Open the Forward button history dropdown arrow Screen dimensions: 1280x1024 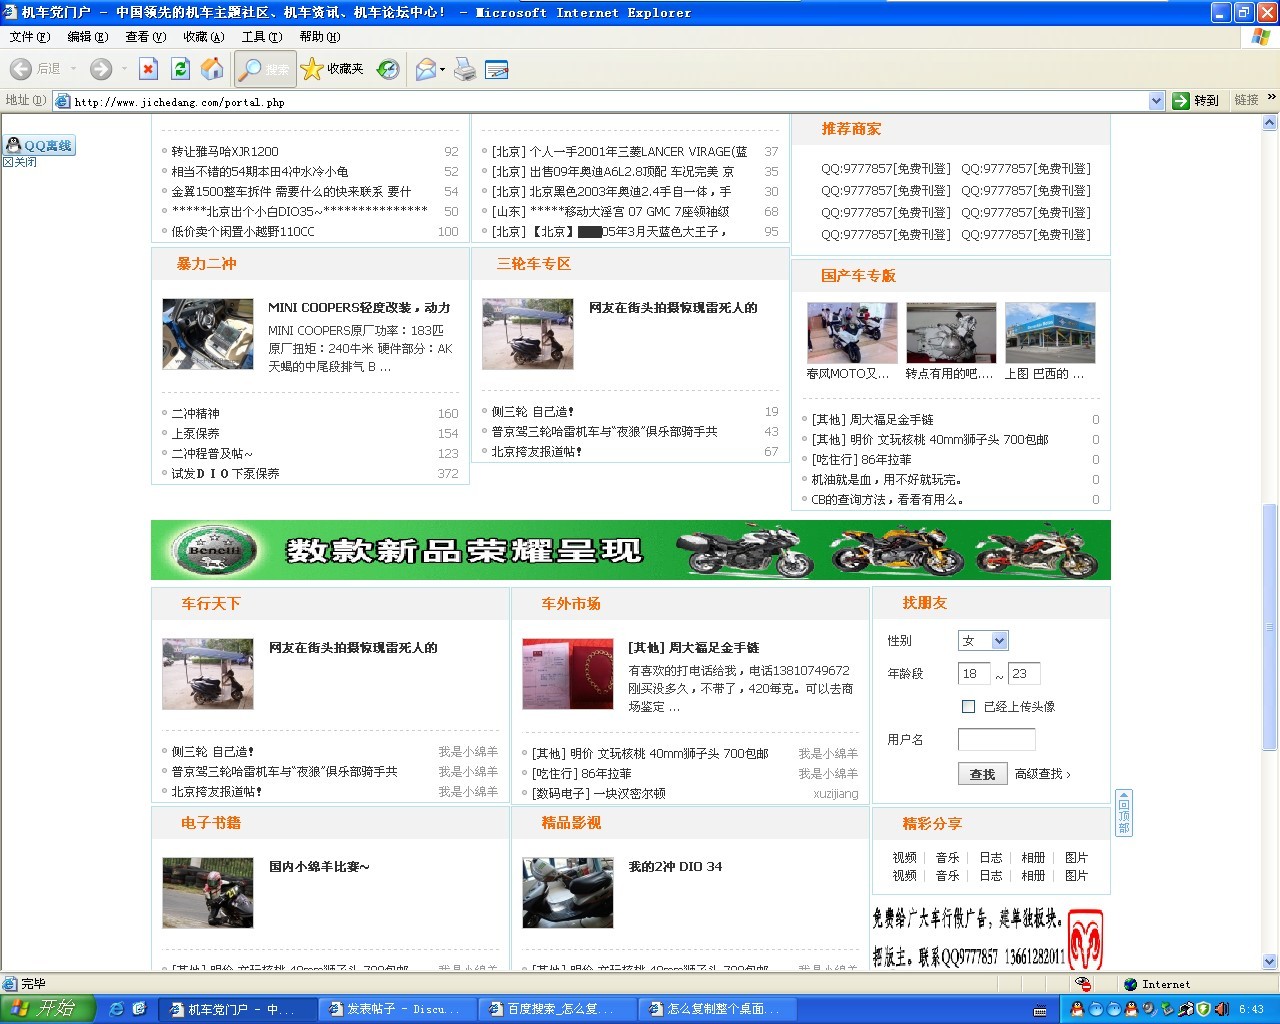point(124,69)
